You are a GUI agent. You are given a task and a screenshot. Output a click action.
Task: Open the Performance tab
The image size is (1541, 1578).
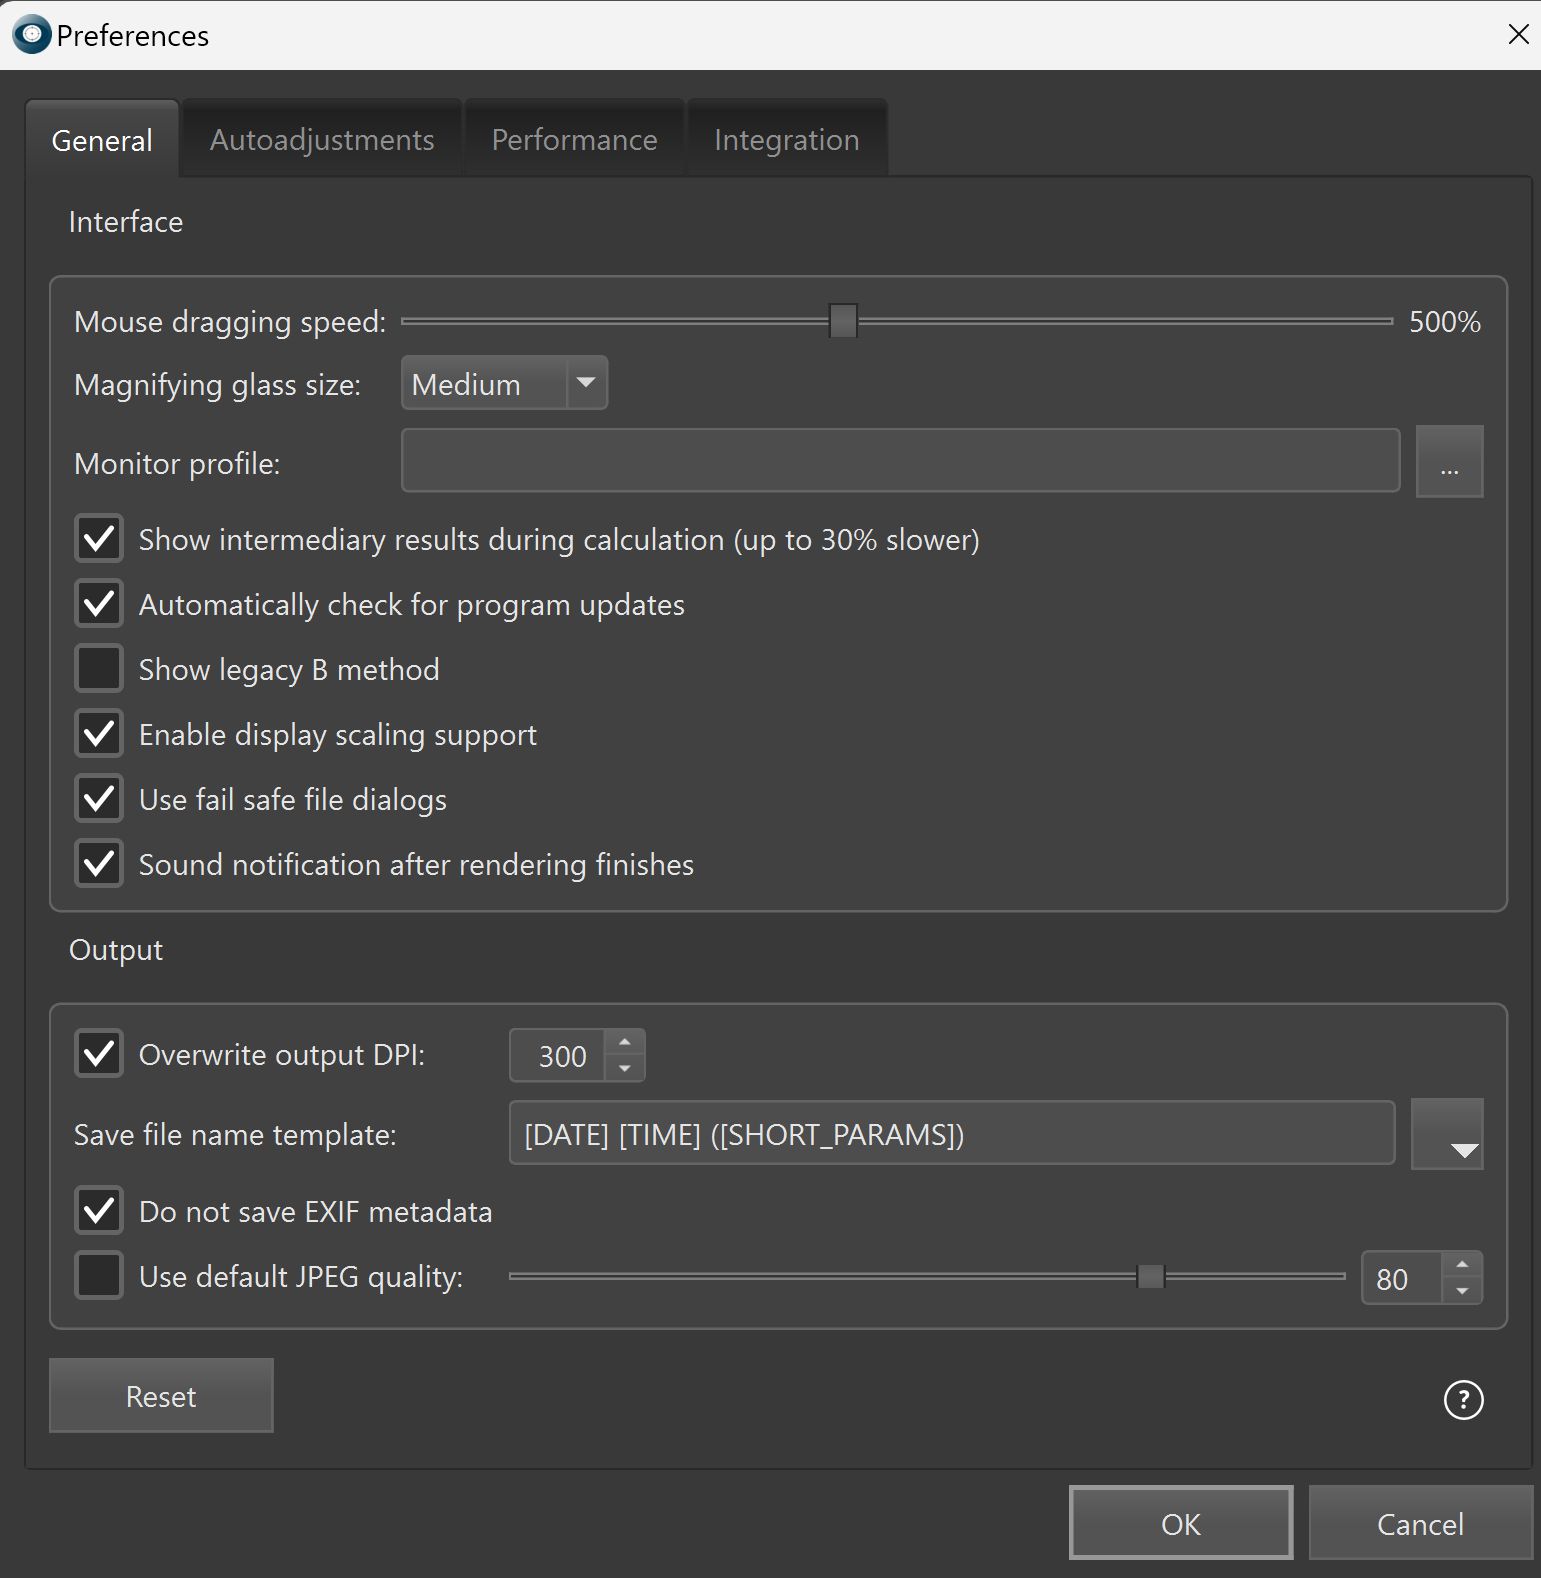(574, 140)
